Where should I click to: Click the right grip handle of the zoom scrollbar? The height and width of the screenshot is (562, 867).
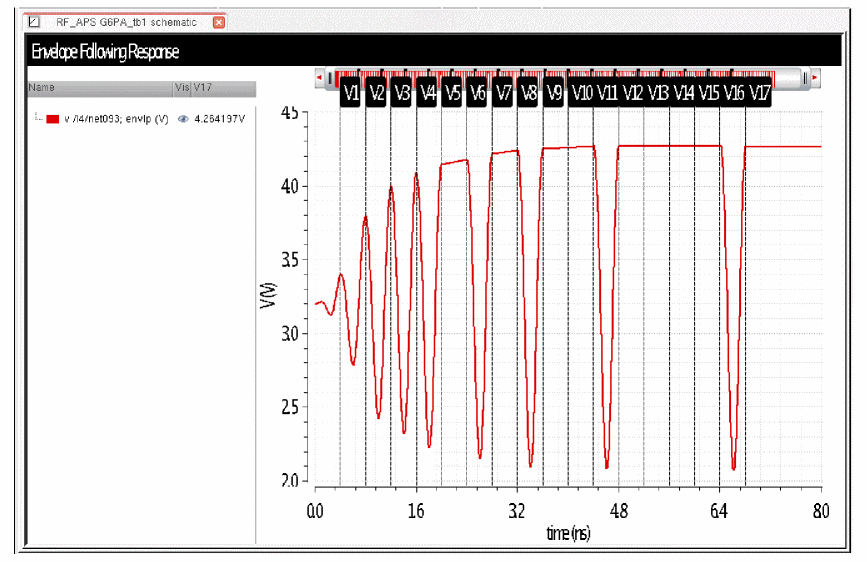805,79
